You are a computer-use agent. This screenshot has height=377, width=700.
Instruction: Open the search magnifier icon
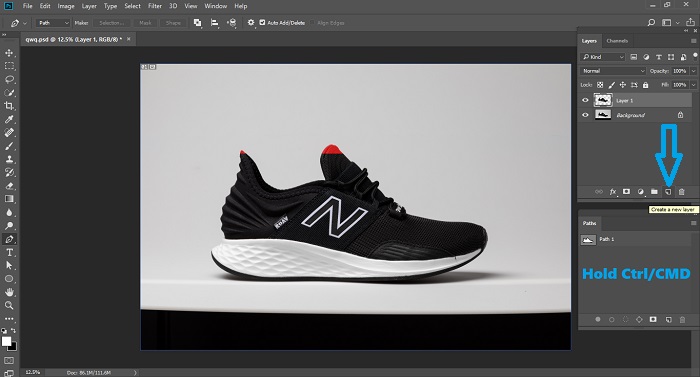pyautogui.click(x=651, y=22)
